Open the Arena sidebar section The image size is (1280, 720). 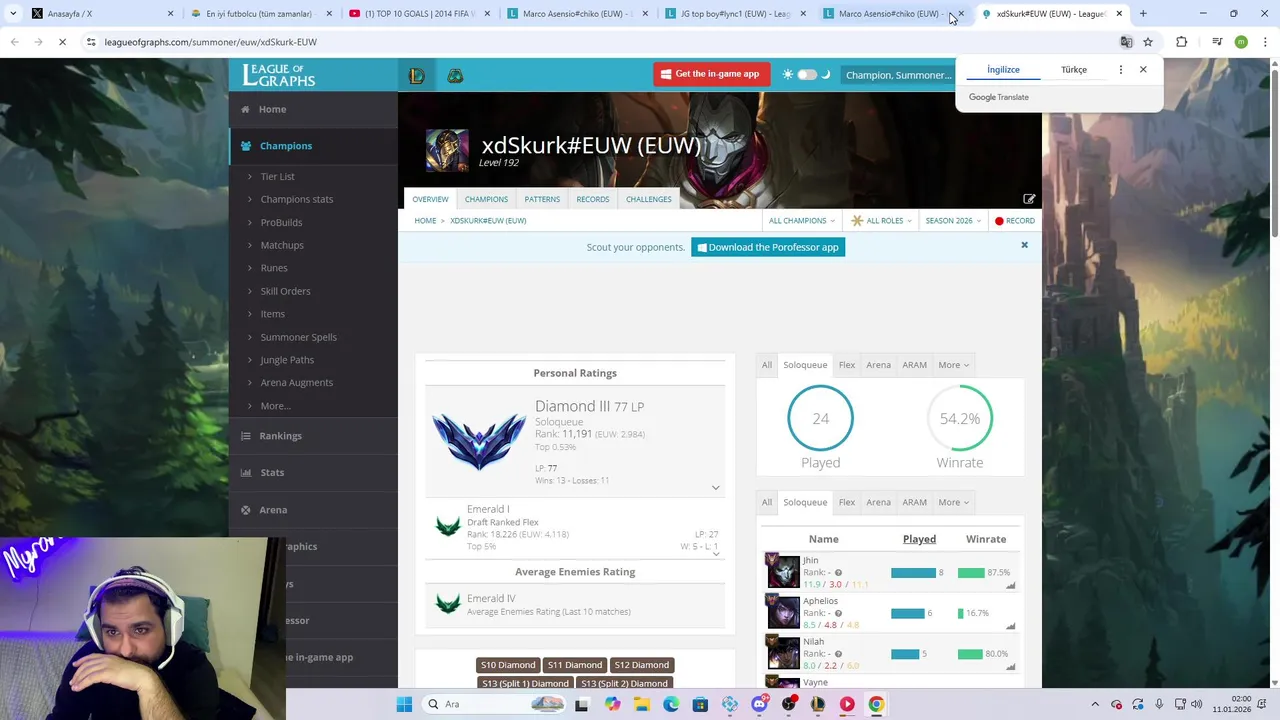(313, 510)
